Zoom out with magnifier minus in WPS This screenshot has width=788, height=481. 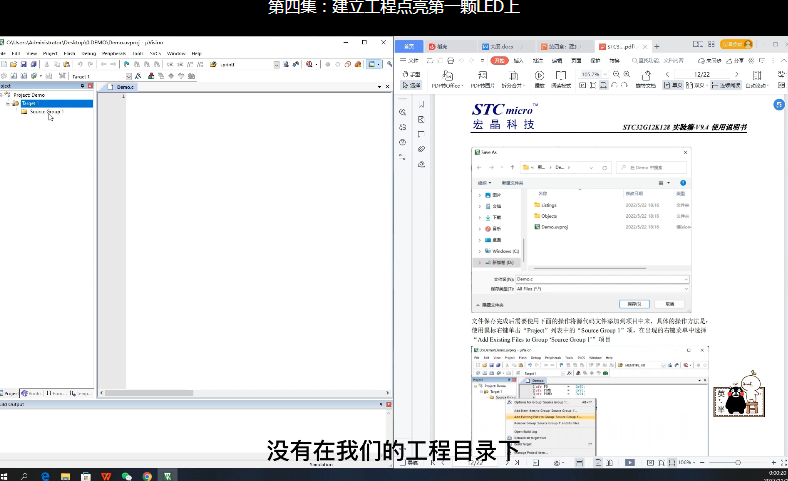[616, 74]
